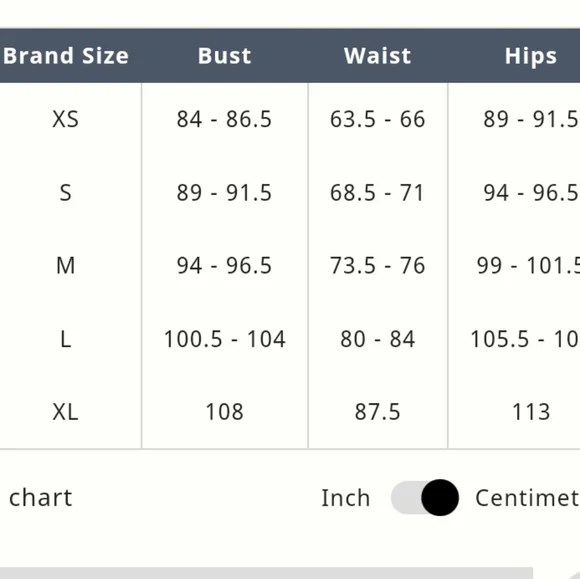
Task: Click the Hips column header
Action: (x=531, y=56)
